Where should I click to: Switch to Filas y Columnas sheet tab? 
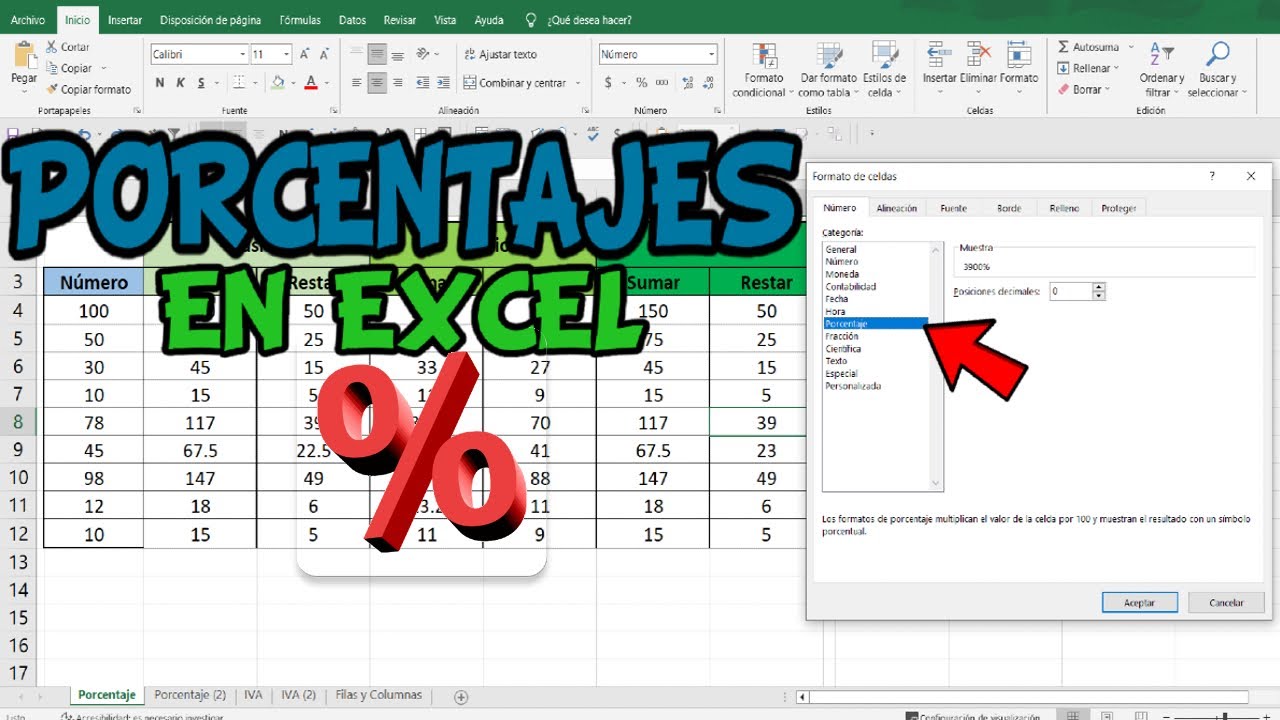click(x=378, y=695)
